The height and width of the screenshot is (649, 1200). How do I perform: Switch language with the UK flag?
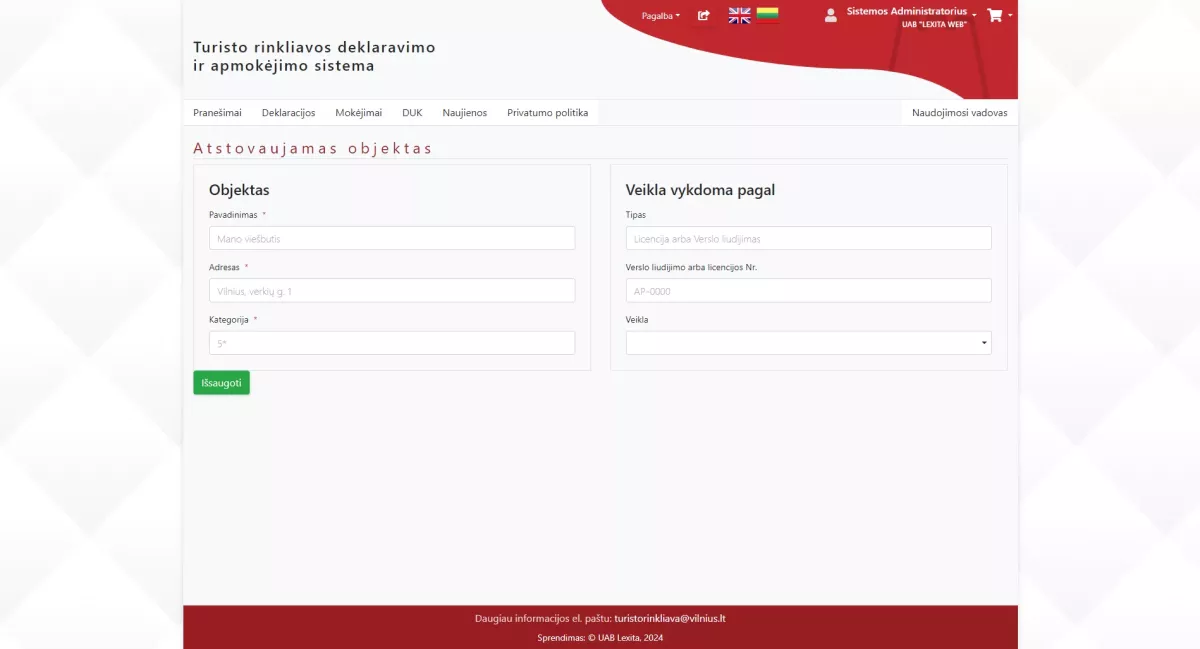739,15
